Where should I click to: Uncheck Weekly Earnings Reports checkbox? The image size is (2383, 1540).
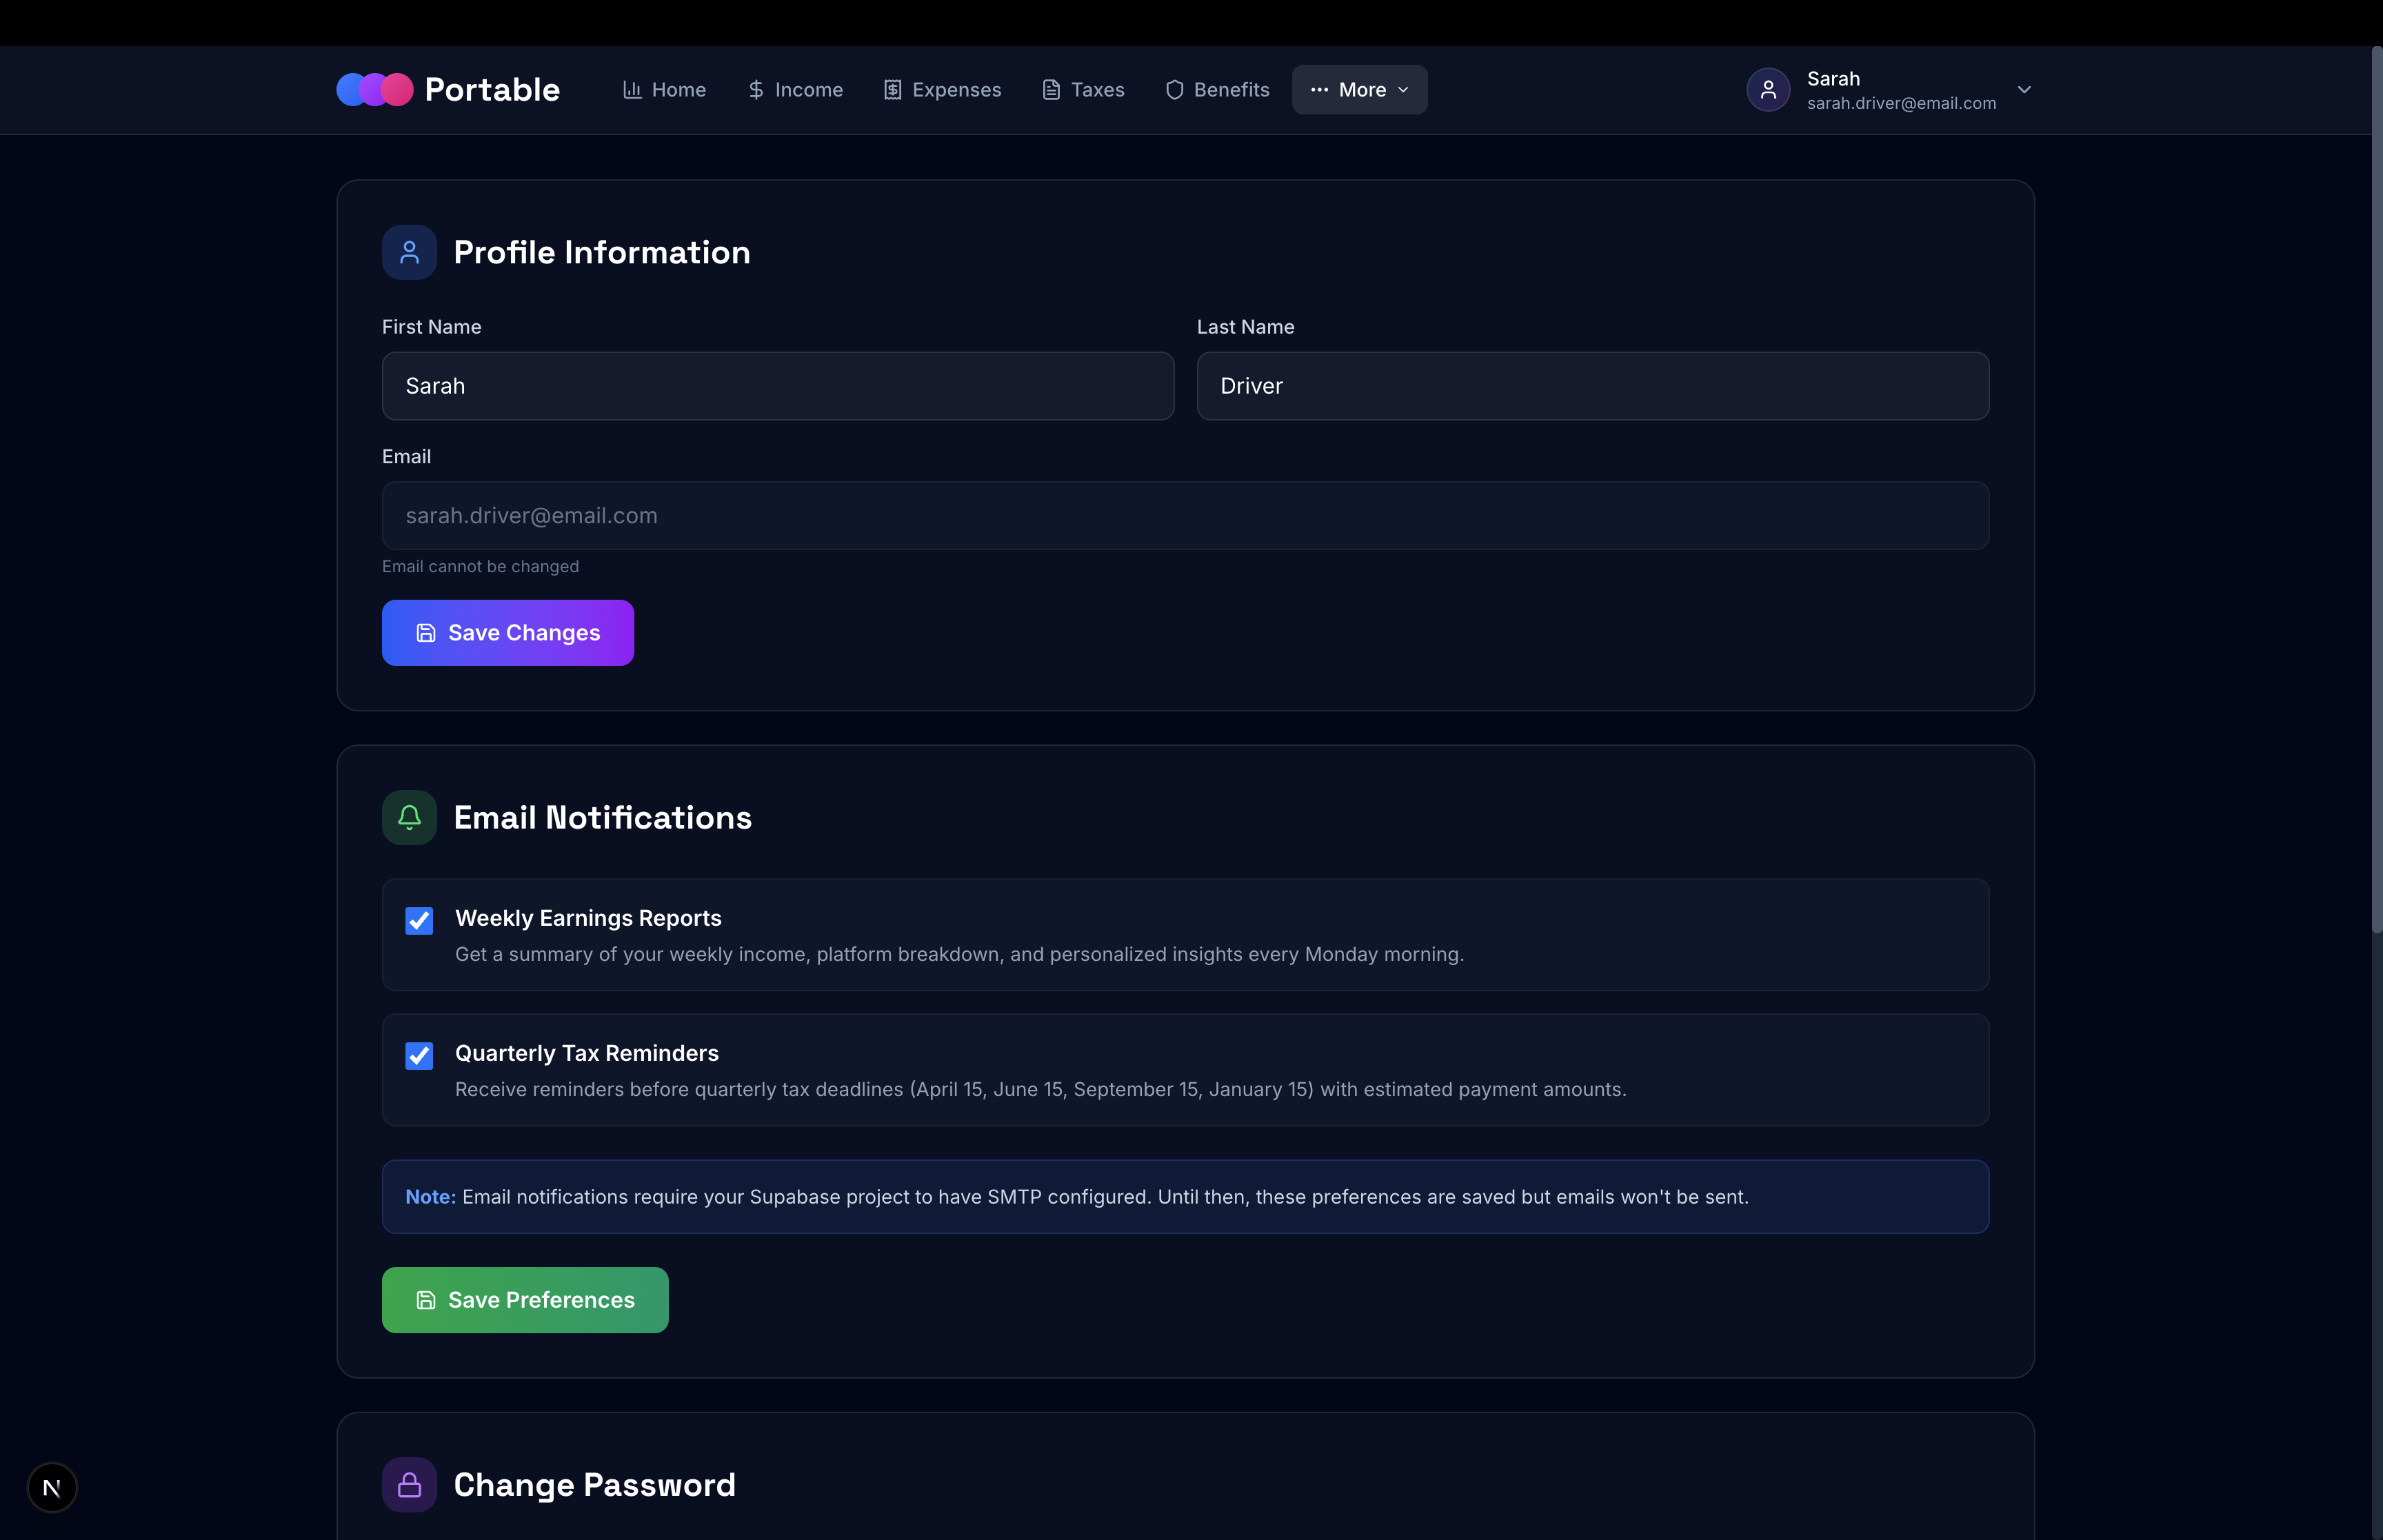click(419, 920)
